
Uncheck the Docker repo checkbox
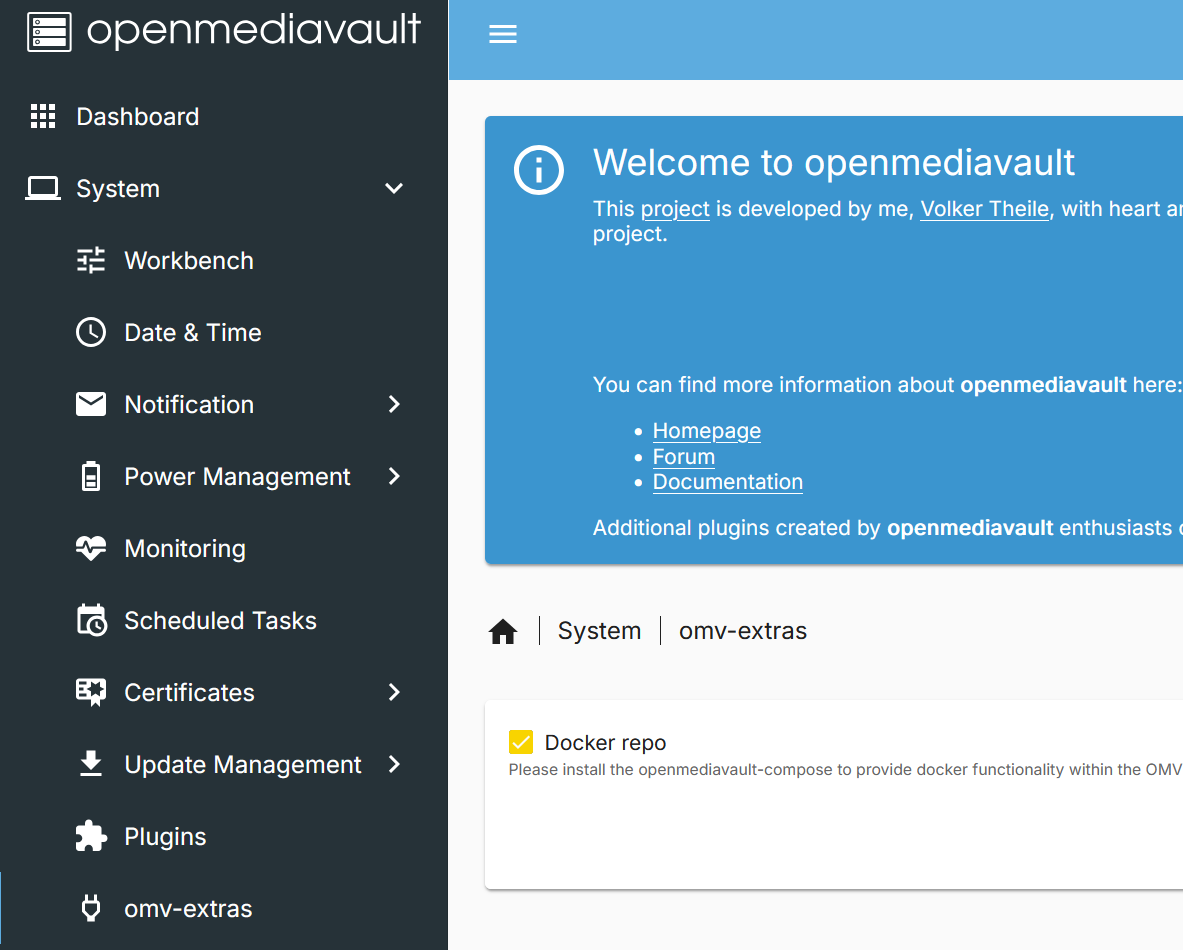[521, 742]
